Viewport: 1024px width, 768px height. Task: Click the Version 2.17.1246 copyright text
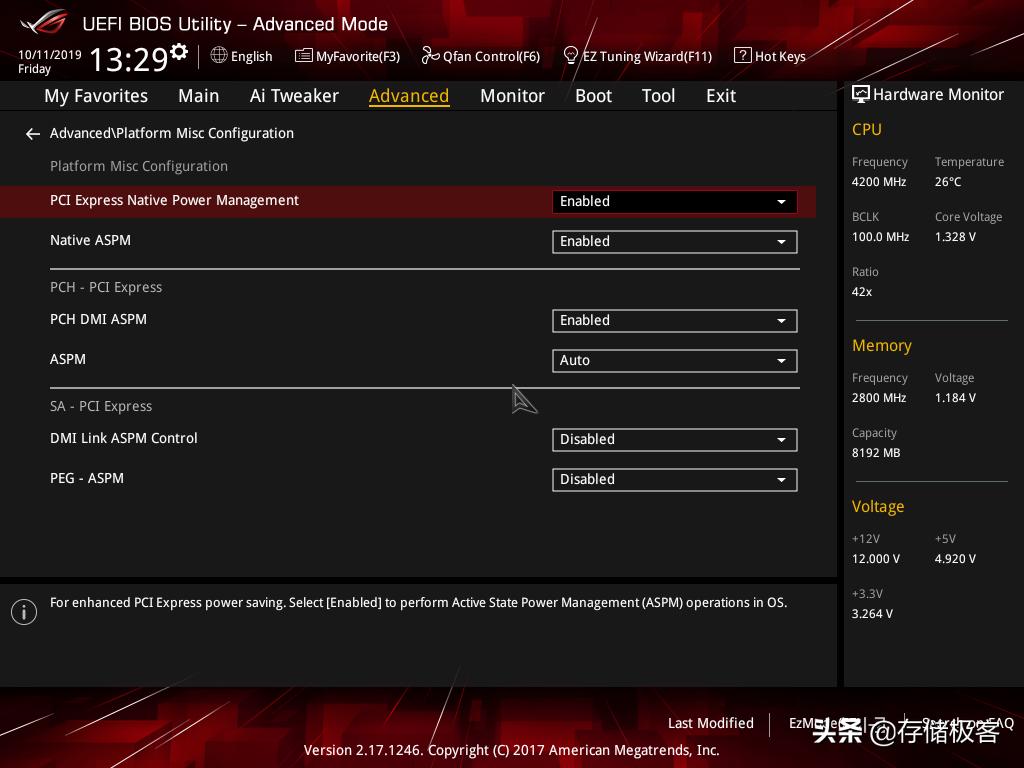tap(511, 750)
